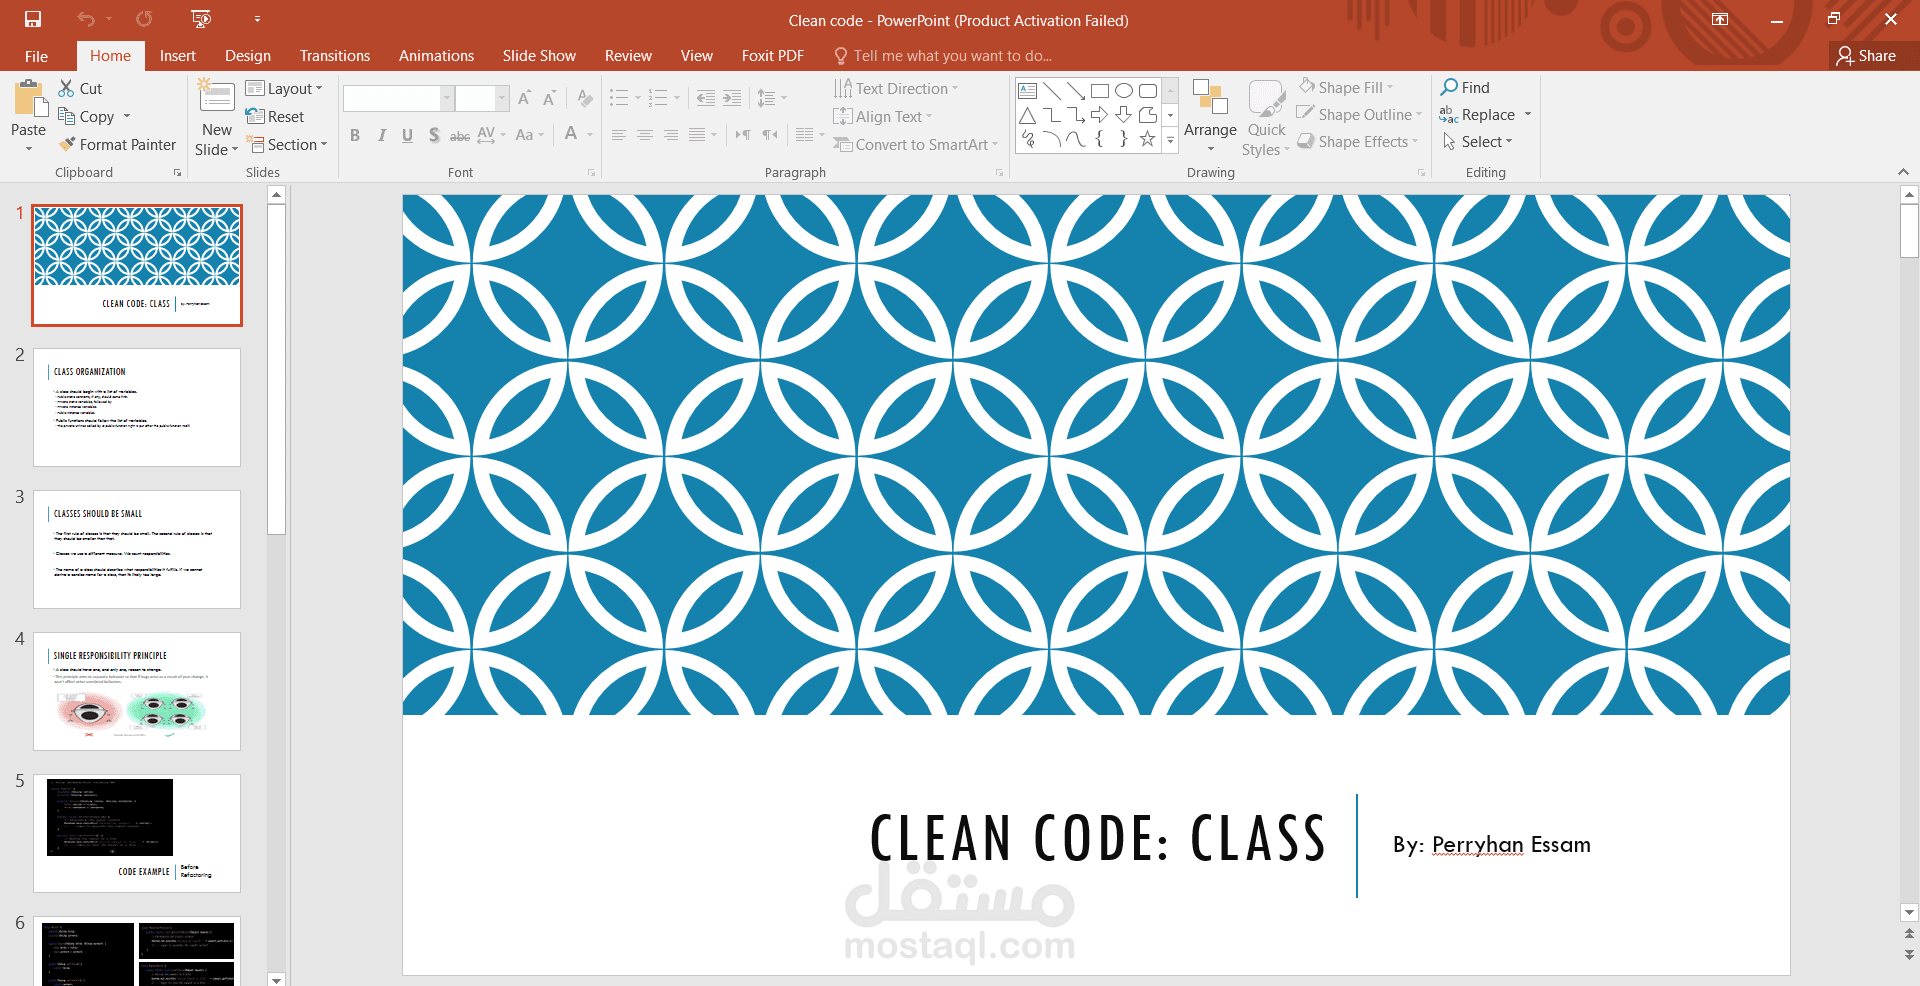
Task: Apply bold formatting
Action: 355,135
